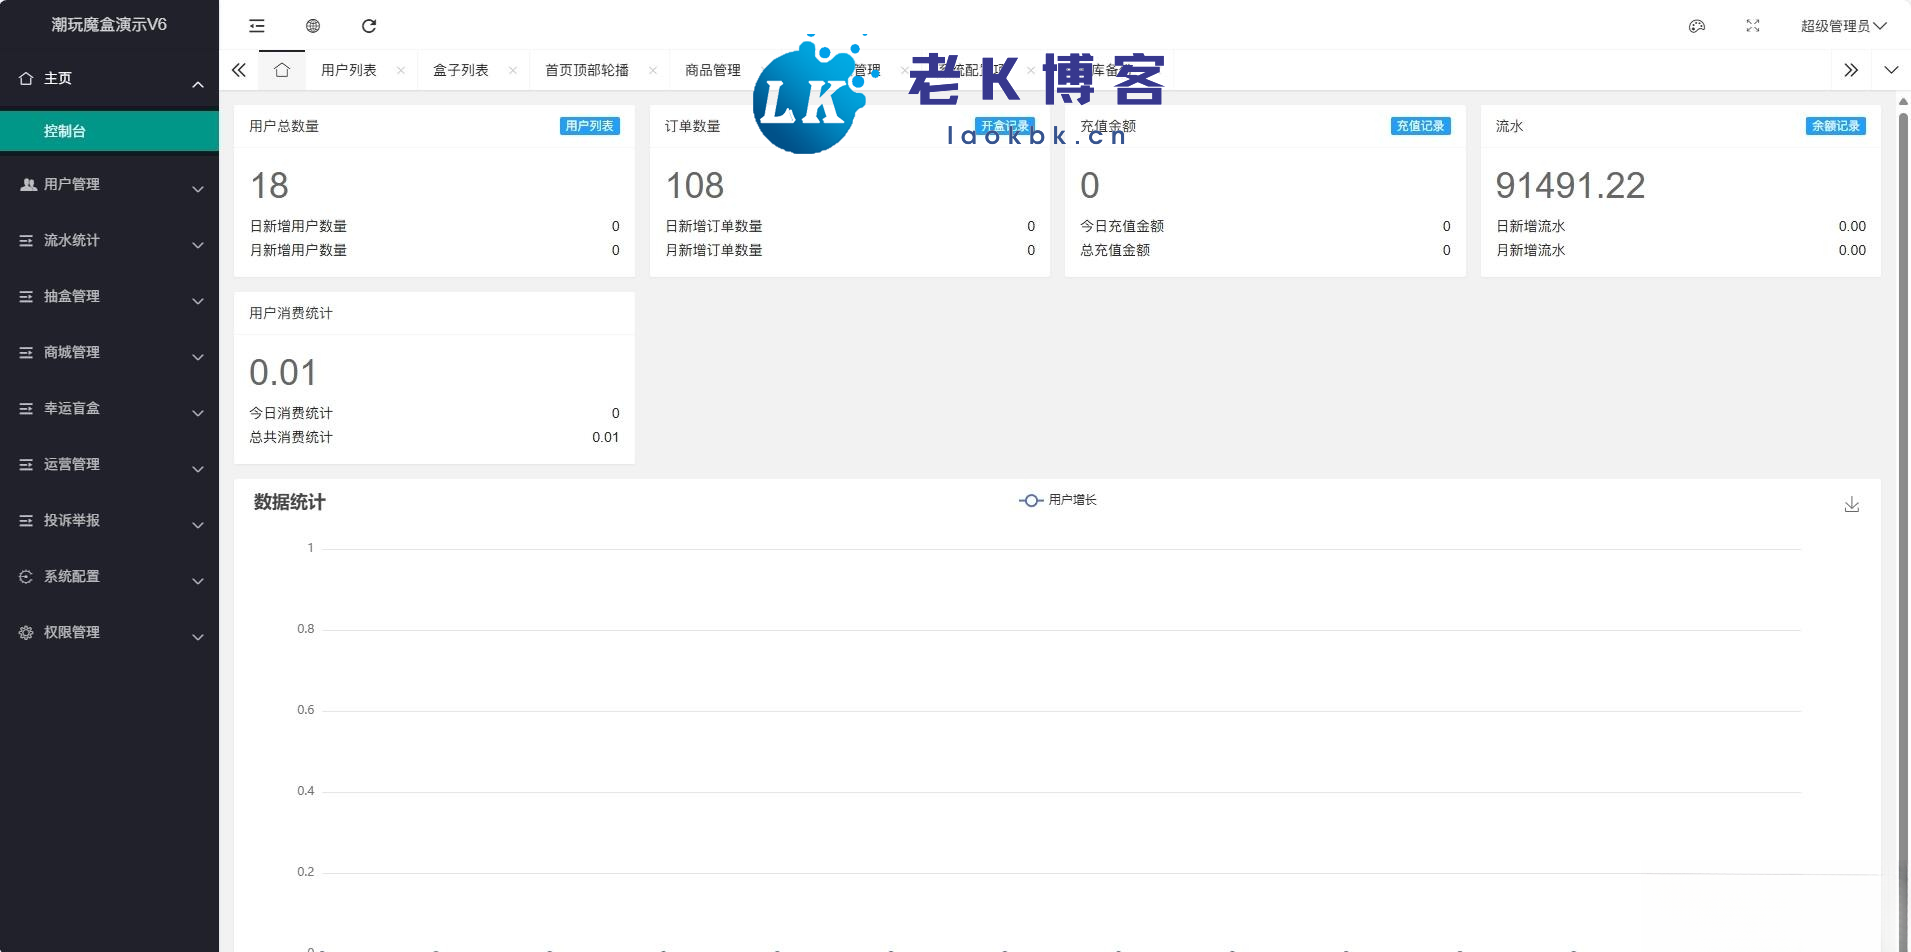Click the 余额记录 badge link
Viewport: 1911px width, 952px height.
point(1835,126)
